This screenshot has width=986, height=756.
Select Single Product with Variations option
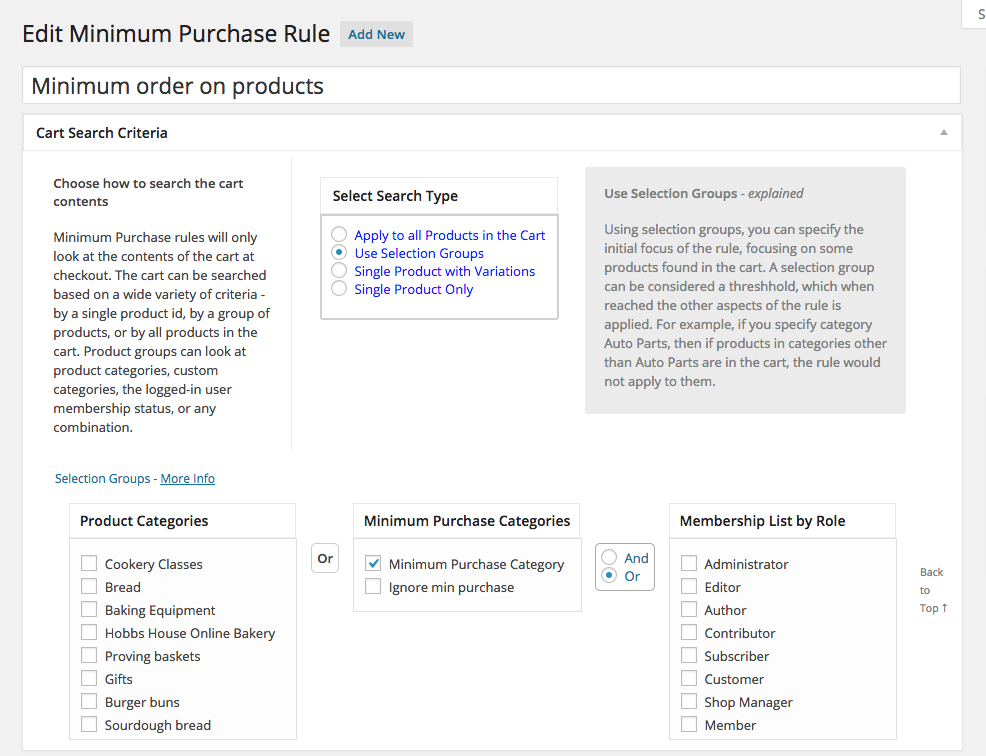pyautogui.click(x=339, y=271)
